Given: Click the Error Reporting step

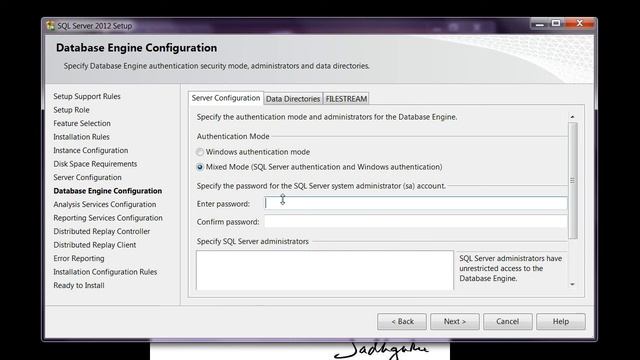Looking at the screenshot, I should tap(79, 258).
